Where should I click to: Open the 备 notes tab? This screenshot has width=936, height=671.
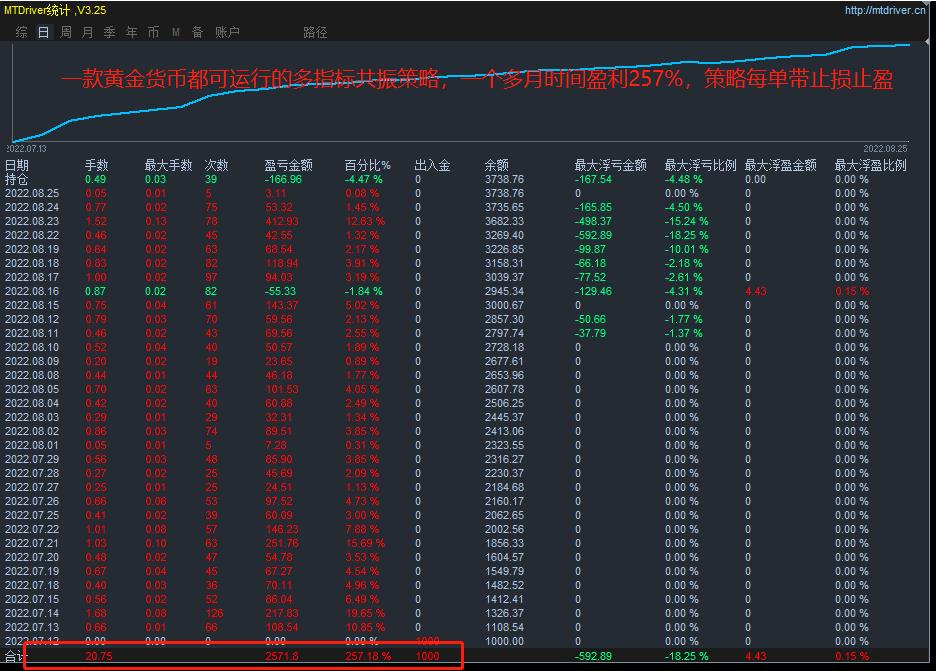coord(198,32)
